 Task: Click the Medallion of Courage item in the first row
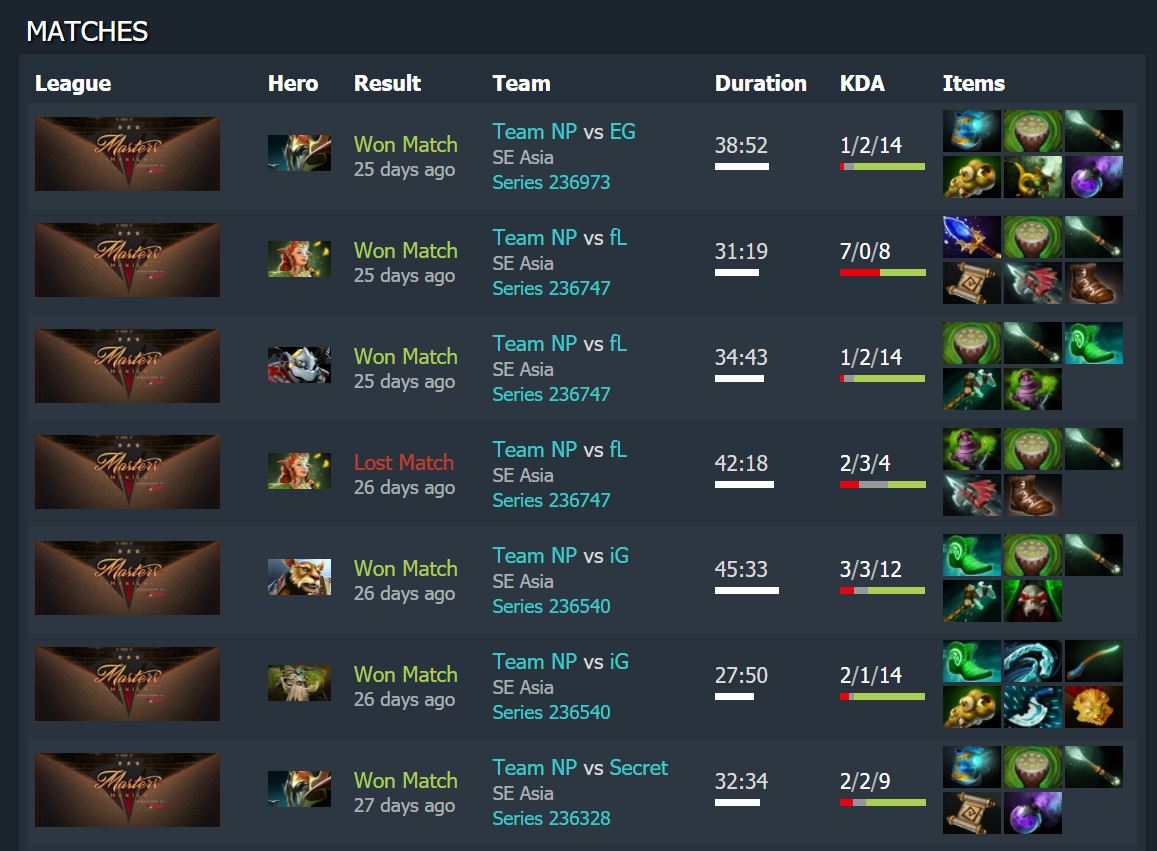(x=1032, y=176)
